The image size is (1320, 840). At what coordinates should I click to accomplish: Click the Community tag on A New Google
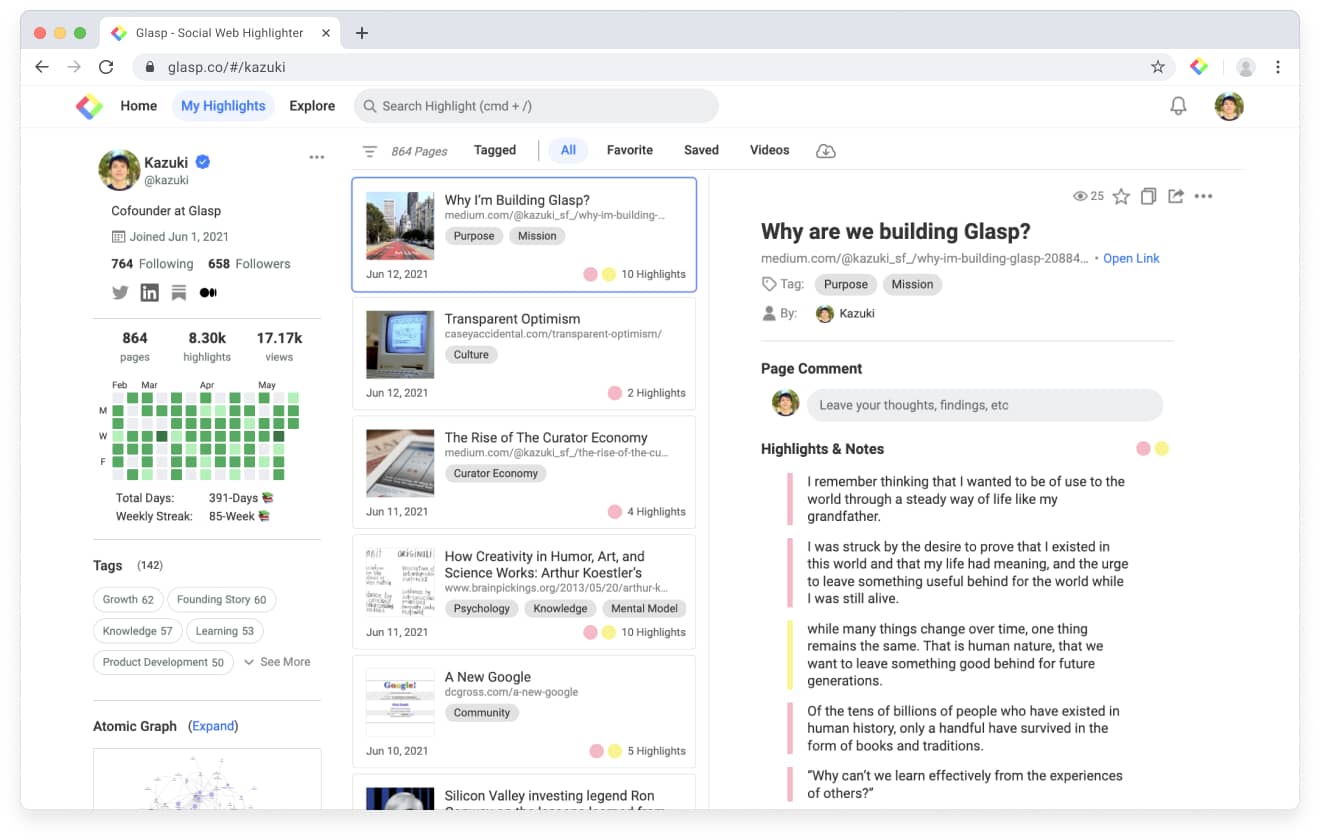coord(482,713)
